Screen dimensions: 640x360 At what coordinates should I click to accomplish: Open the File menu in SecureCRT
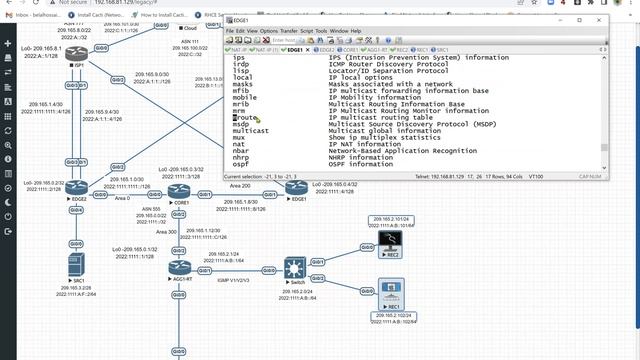point(230,31)
